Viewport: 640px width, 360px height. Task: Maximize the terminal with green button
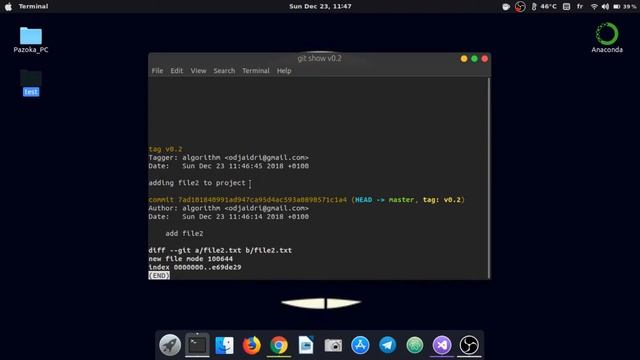pyautogui.click(x=474, y=59)
